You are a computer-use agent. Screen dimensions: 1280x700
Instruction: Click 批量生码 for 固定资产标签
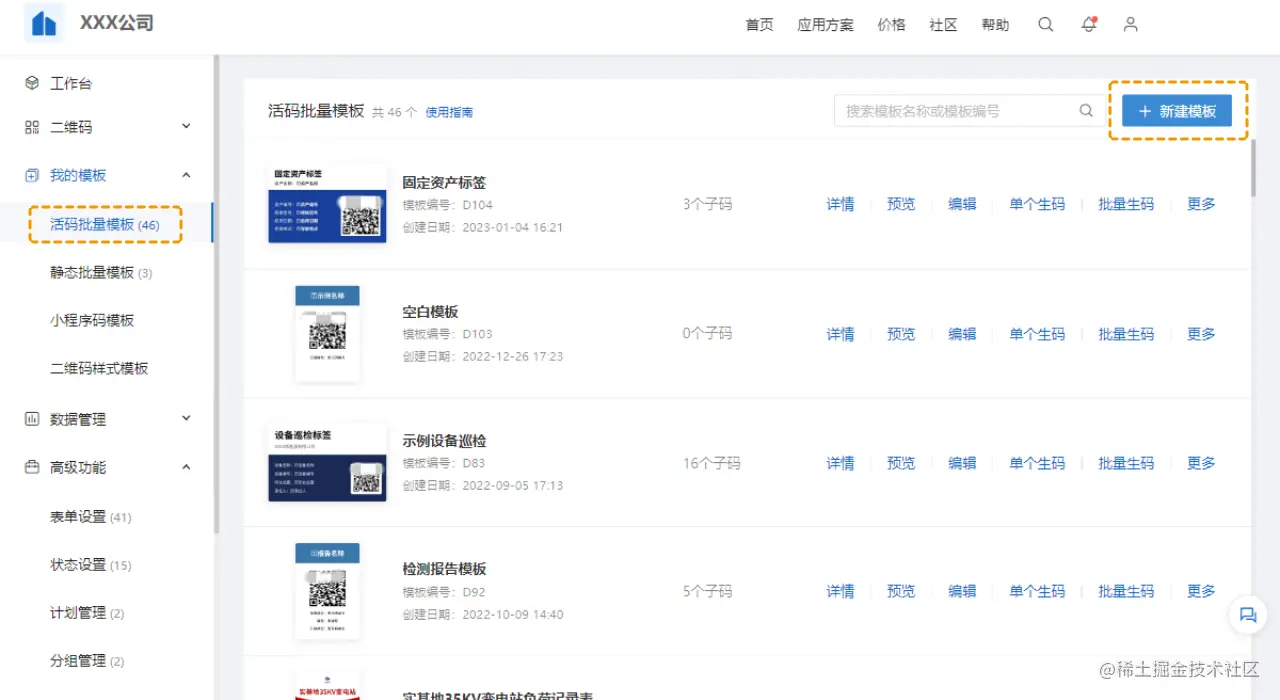pos(1126,204)
